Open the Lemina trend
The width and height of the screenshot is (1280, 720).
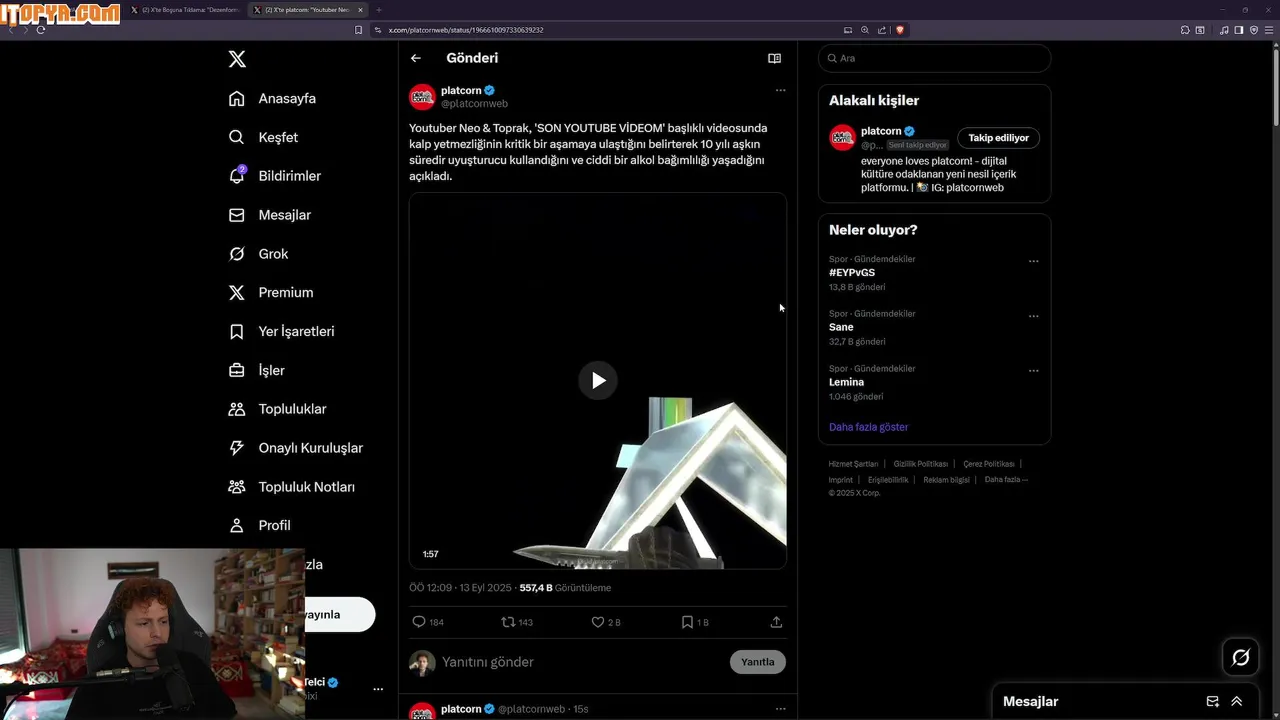(x=846, y=382)
